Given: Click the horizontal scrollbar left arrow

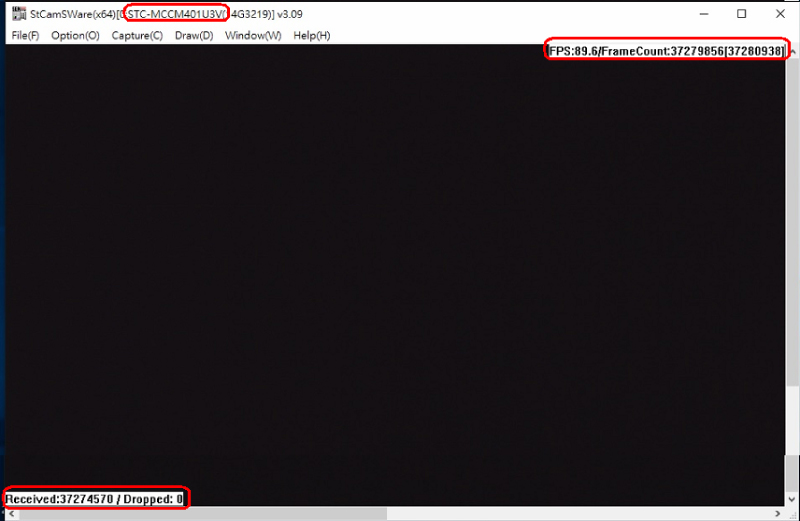Looking at the screenshot, I should [x=9, y=514].
